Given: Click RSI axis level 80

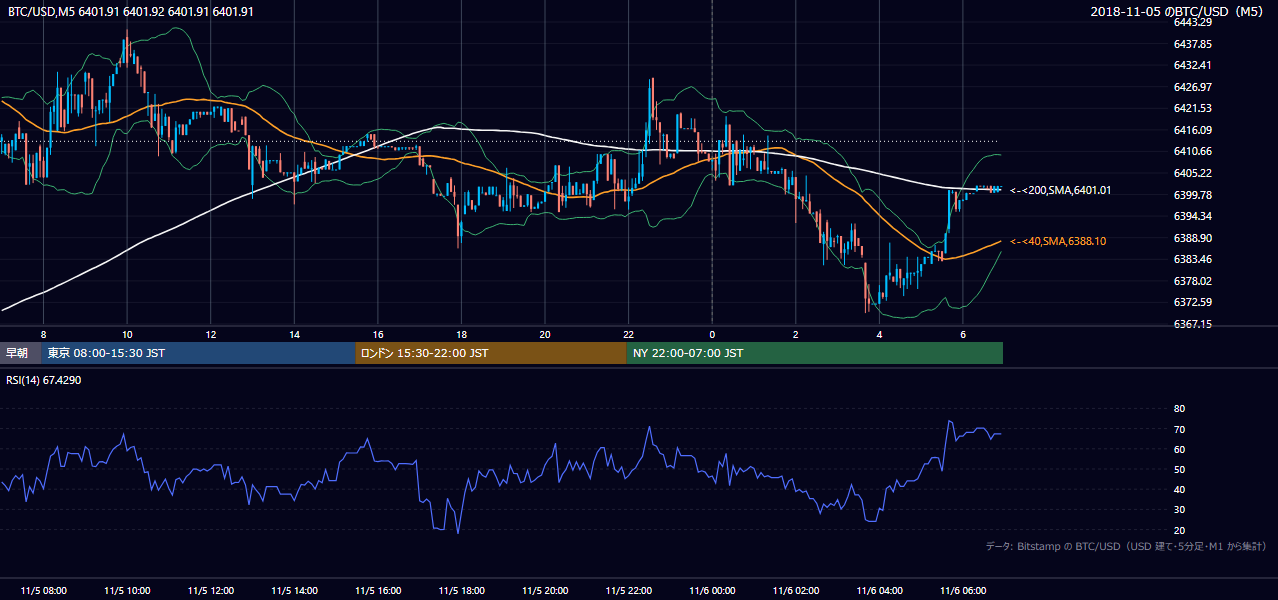Looking at the screenshot, I should (1179, 409).
